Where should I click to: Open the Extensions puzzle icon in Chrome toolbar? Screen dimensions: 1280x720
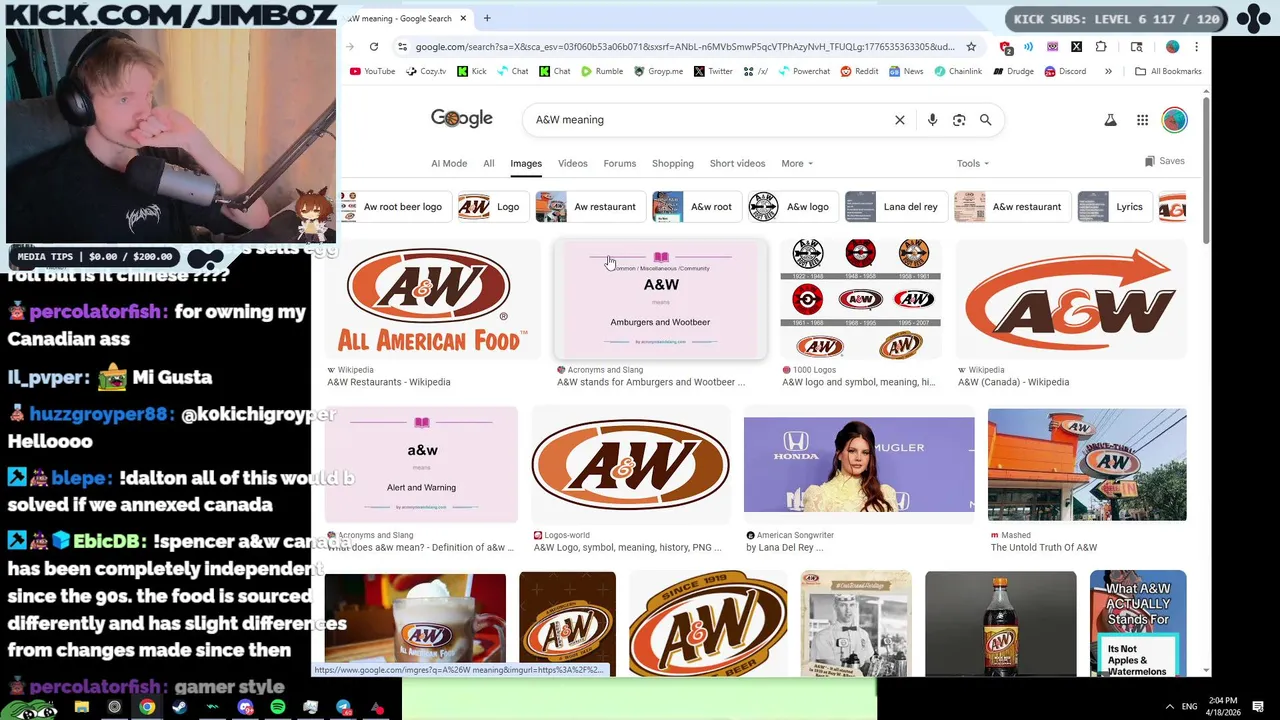coord(1101,47)
